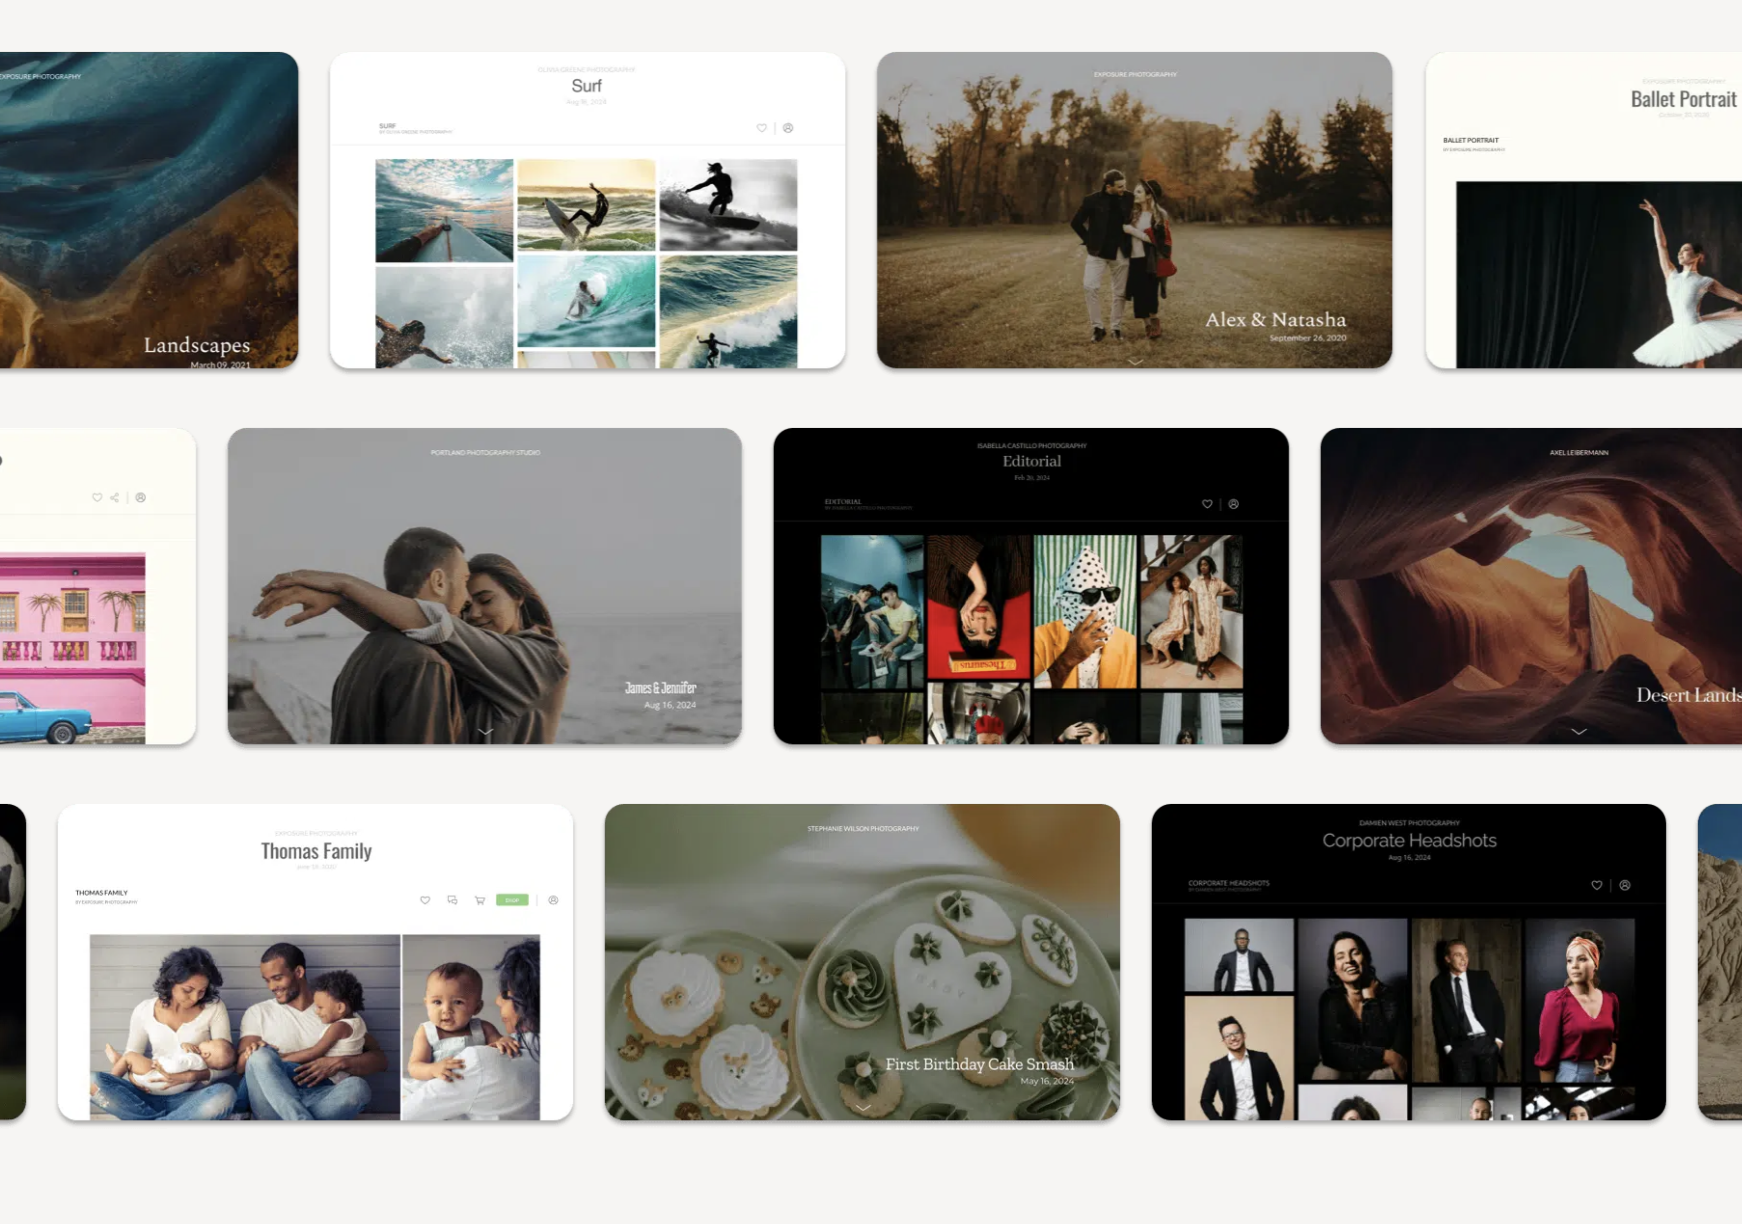
Task: Open black-and-white surfer photo in Surf gallery
Action: point(728,205)
